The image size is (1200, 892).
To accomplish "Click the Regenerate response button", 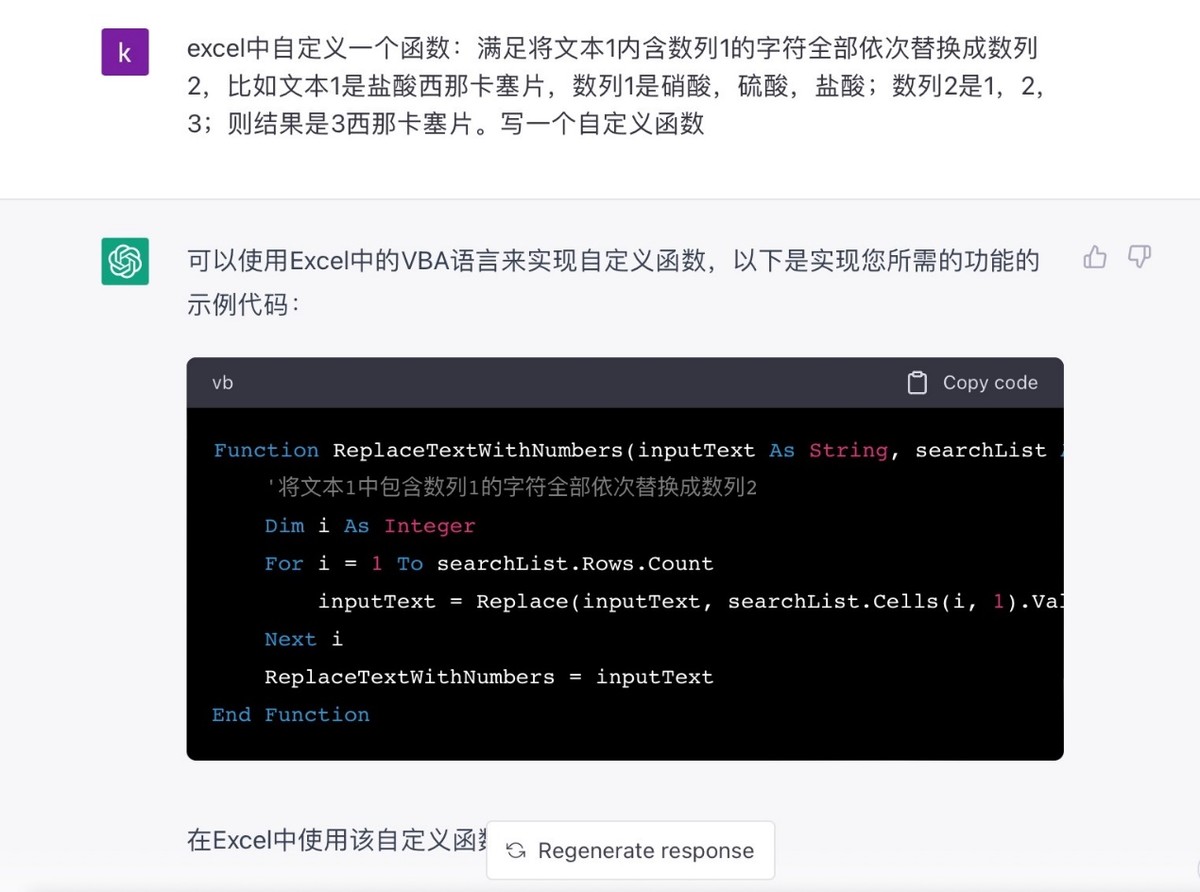I will (x=630, y=851).
